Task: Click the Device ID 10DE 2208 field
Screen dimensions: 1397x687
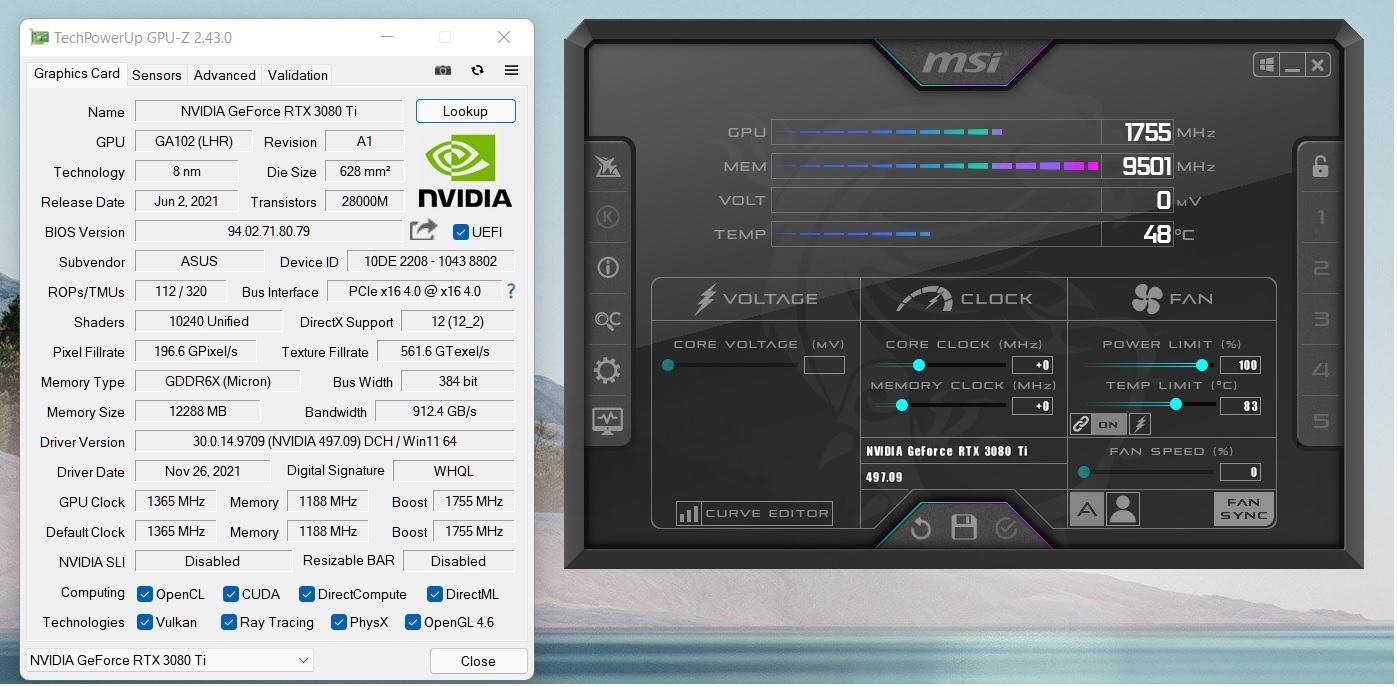Action: 431,261
